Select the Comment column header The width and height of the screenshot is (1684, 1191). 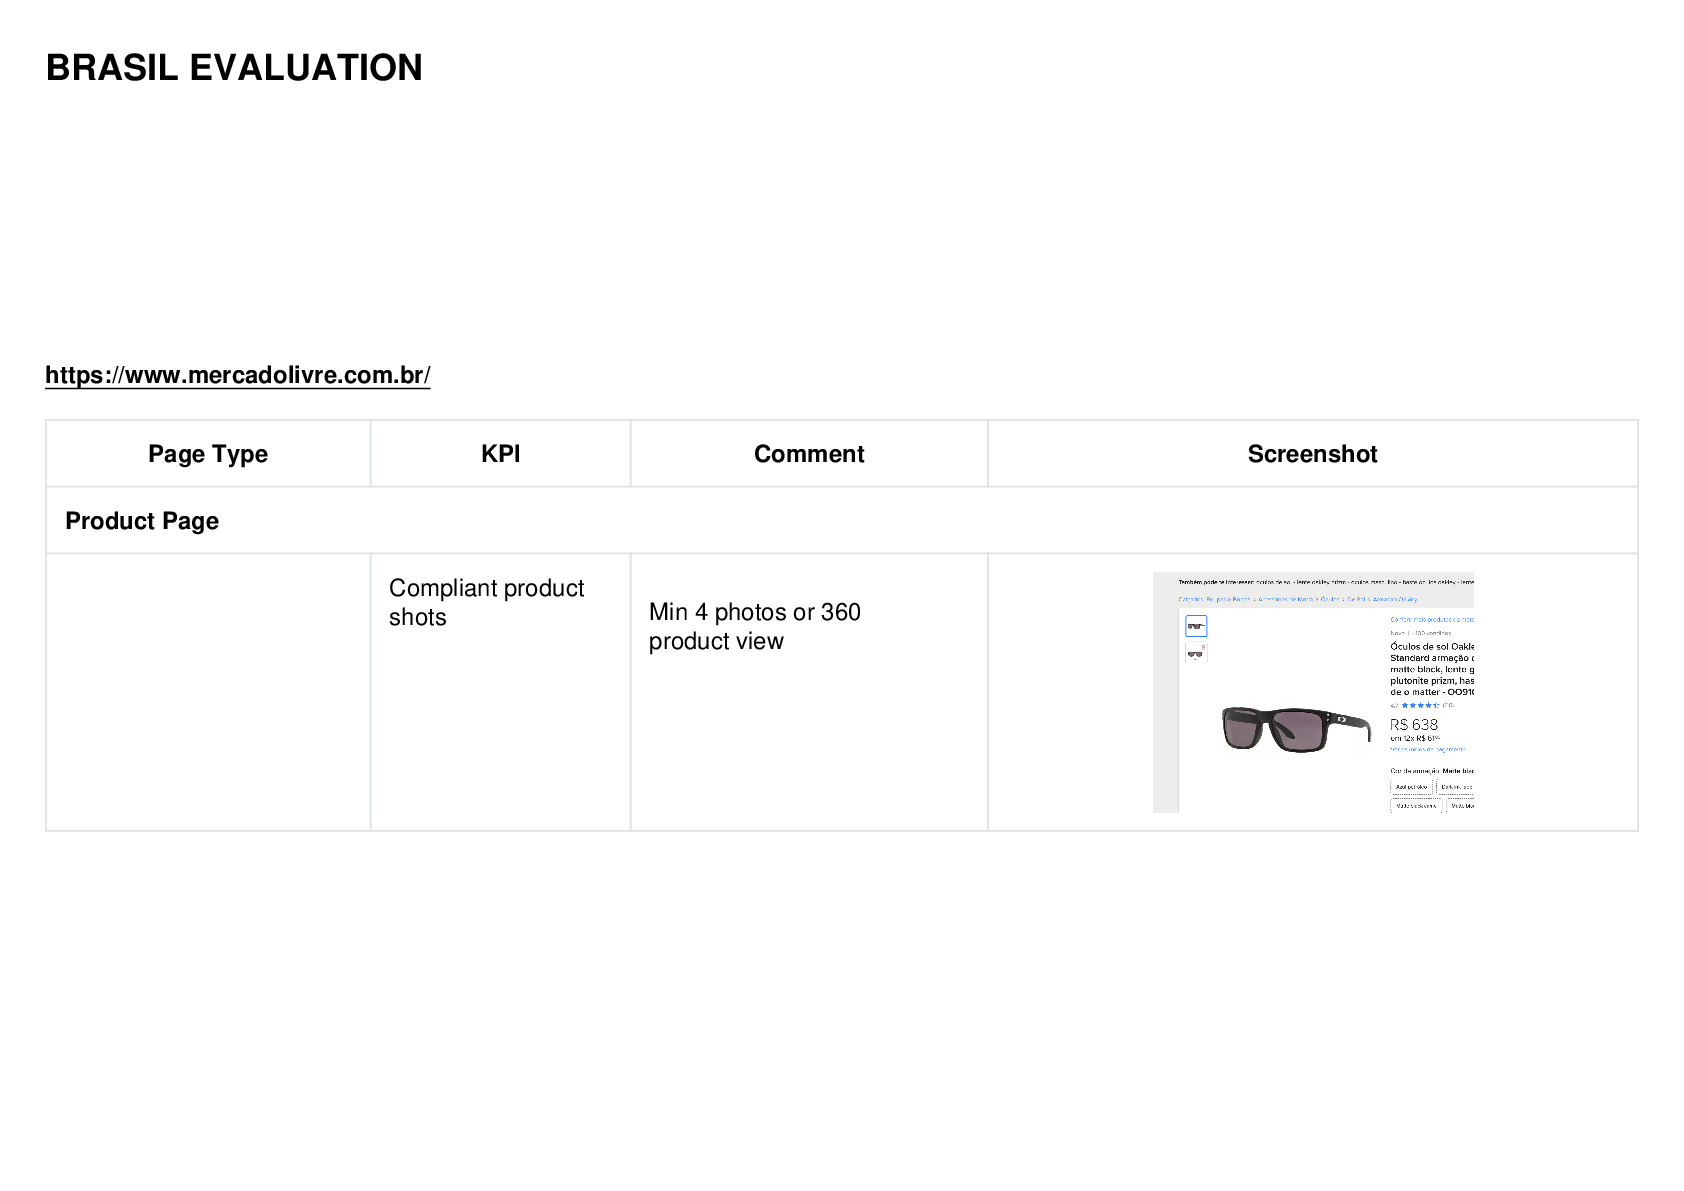(809, 454)
